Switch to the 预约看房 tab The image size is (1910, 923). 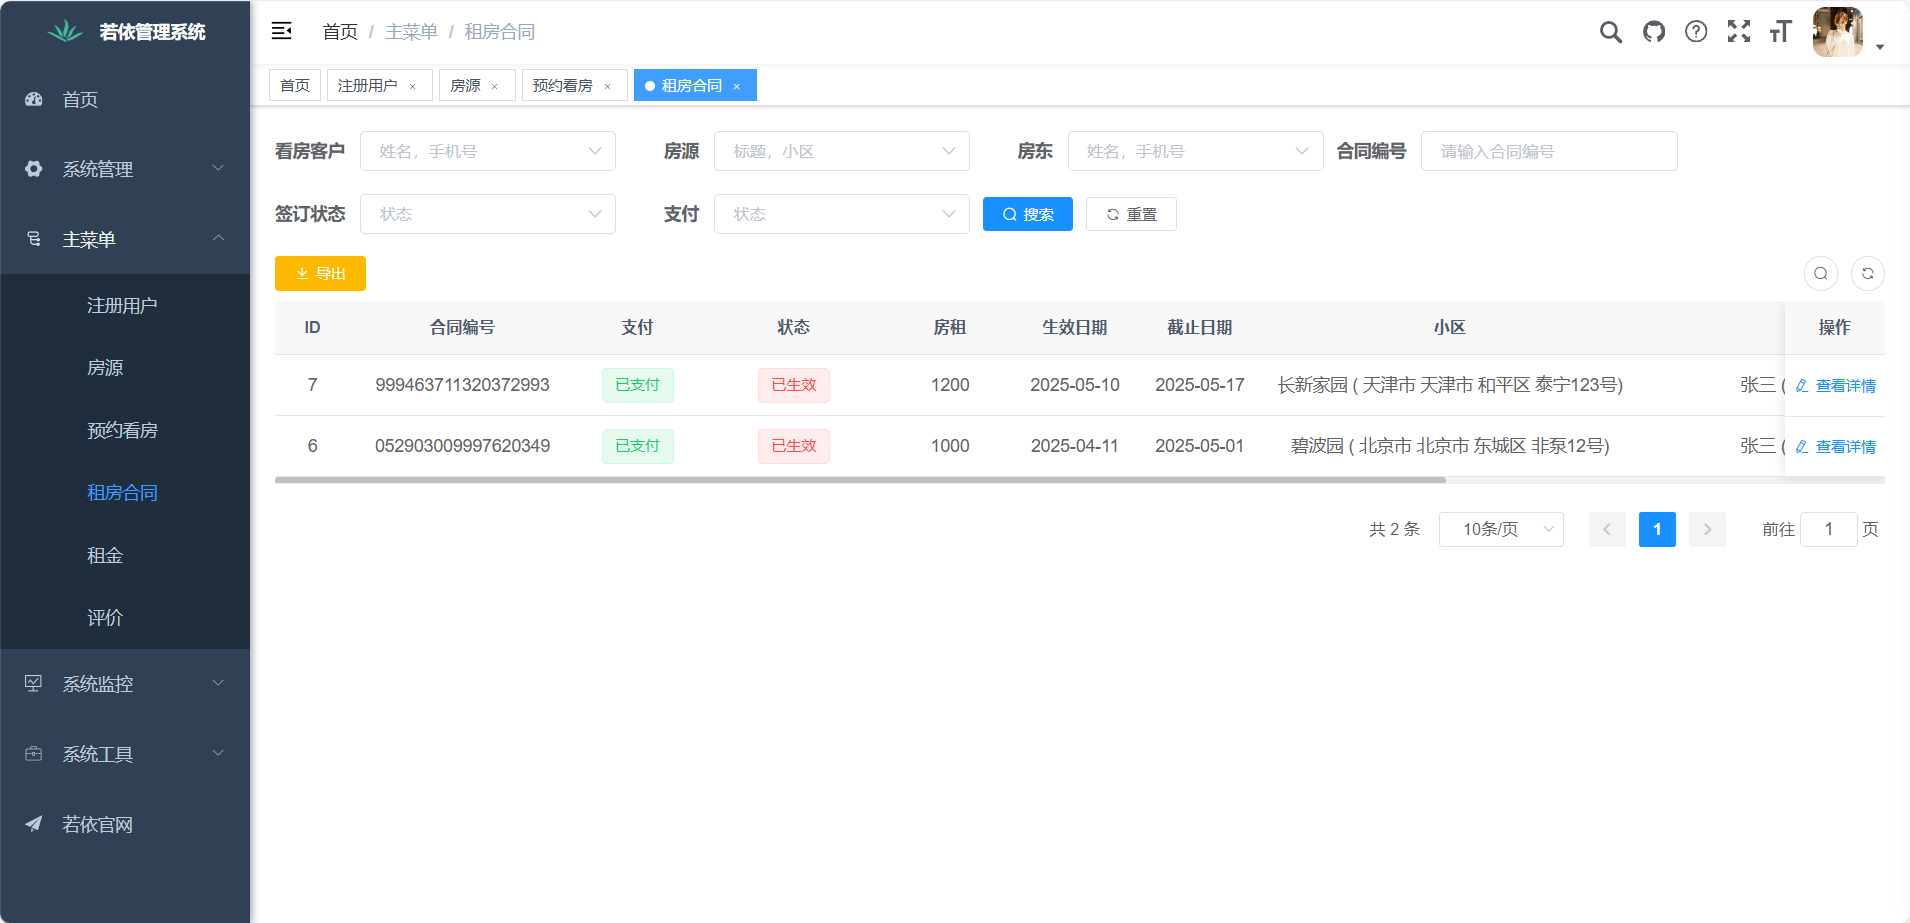(x=575, y=85)
